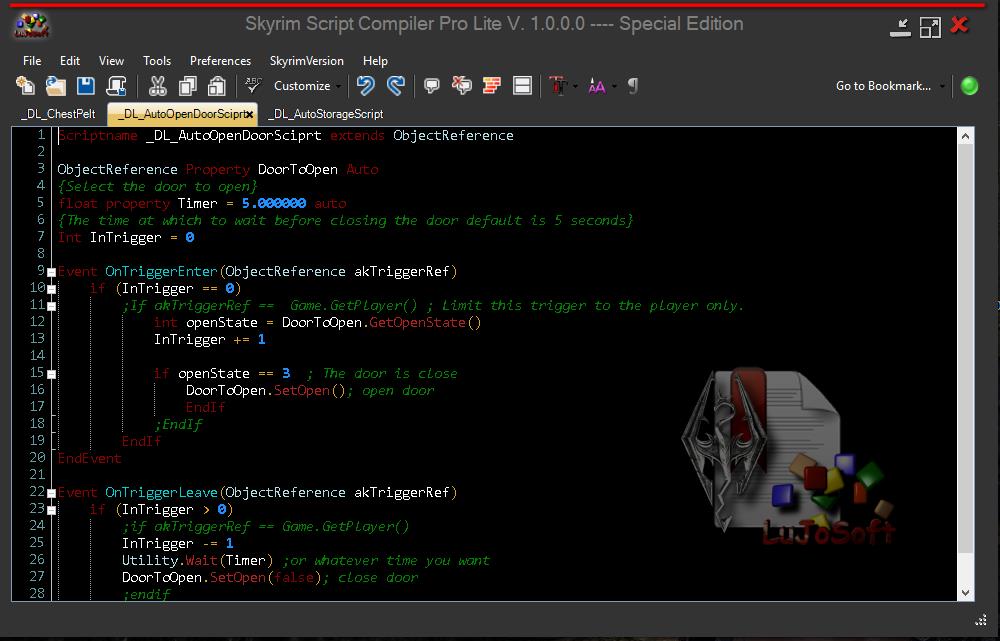This screenshot has width=1000, height=641.
Task: Collapse the OnTriggerEnter event fold marker
Action: [x=51, y=271]
